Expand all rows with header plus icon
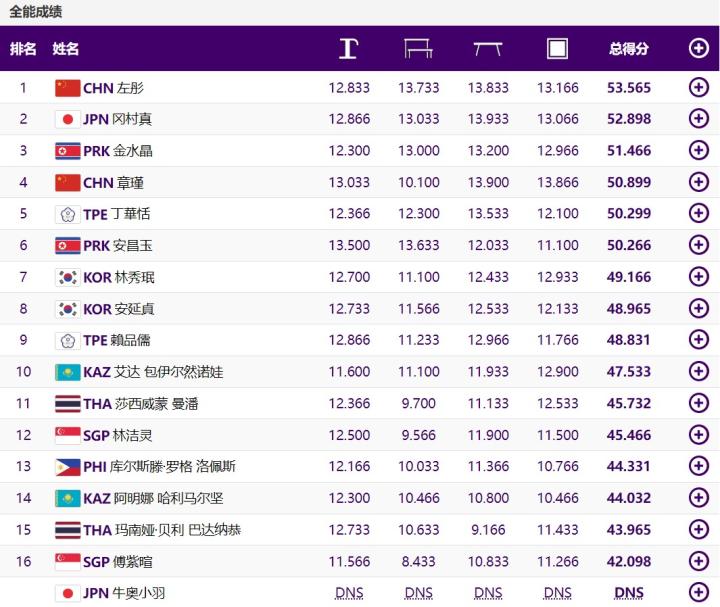This screenshot has height=607, width=720. [699, 48]
